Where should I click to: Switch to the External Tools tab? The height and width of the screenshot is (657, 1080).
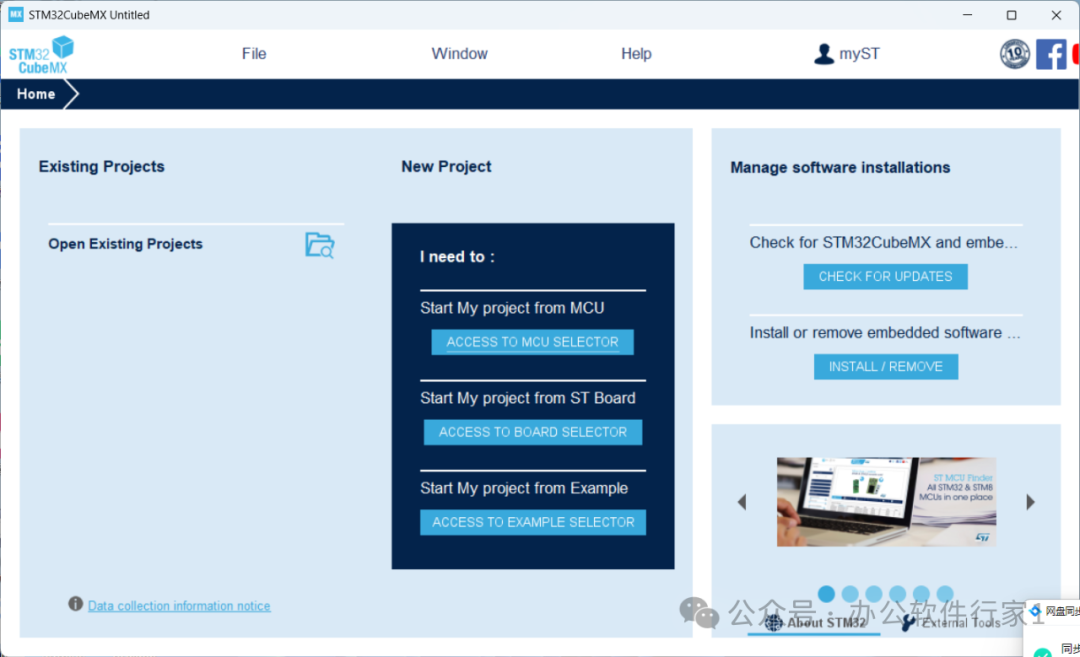tap(951, 623)
